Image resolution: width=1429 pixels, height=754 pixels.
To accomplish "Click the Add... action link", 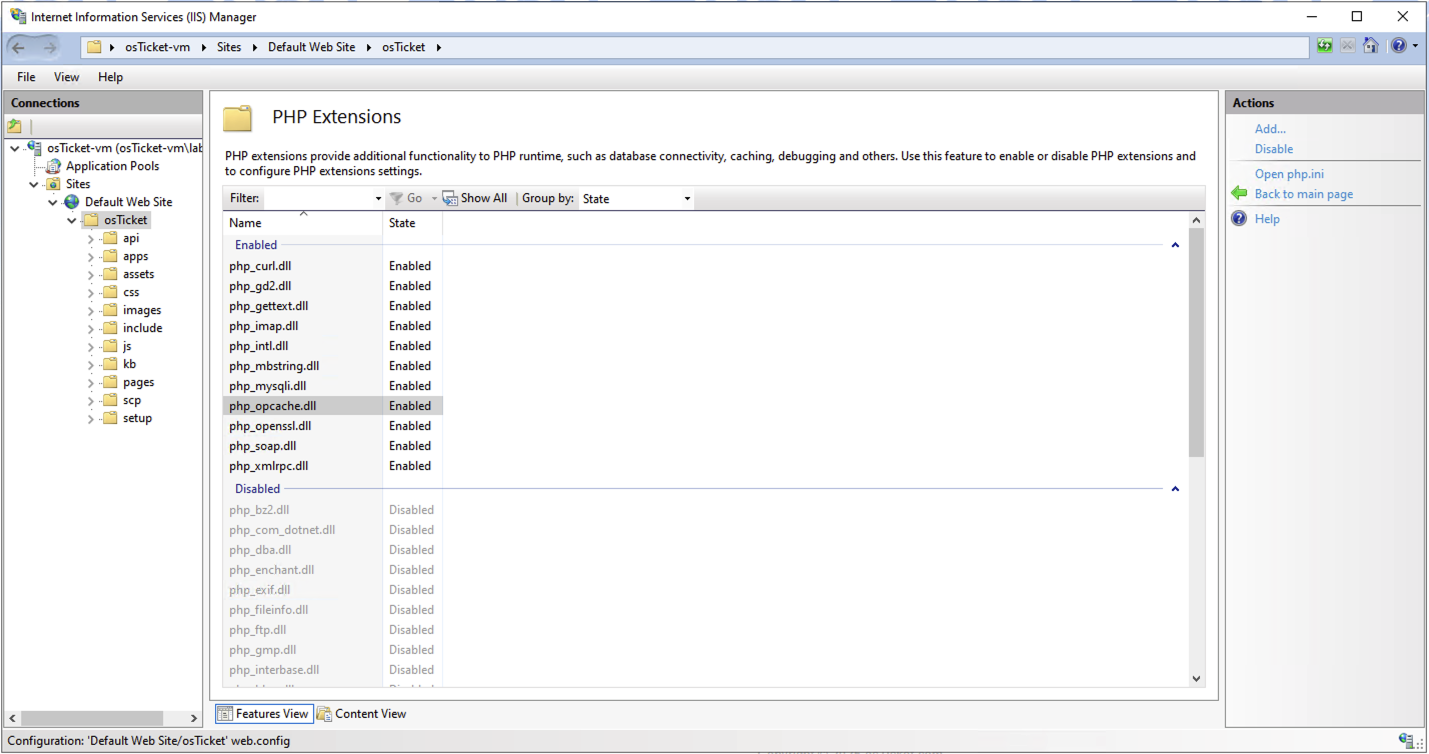I will coord(1270,128).
